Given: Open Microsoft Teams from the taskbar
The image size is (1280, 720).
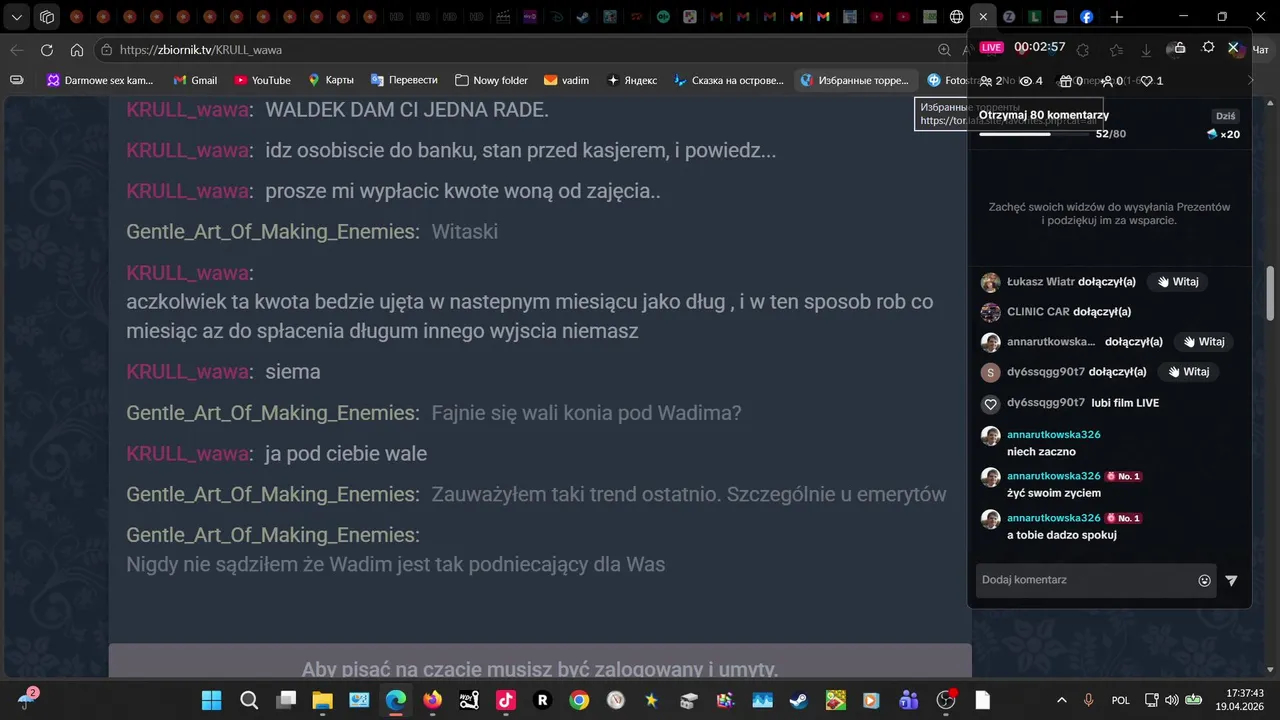Looking at the screenshot, I should [x=908, y=700].
